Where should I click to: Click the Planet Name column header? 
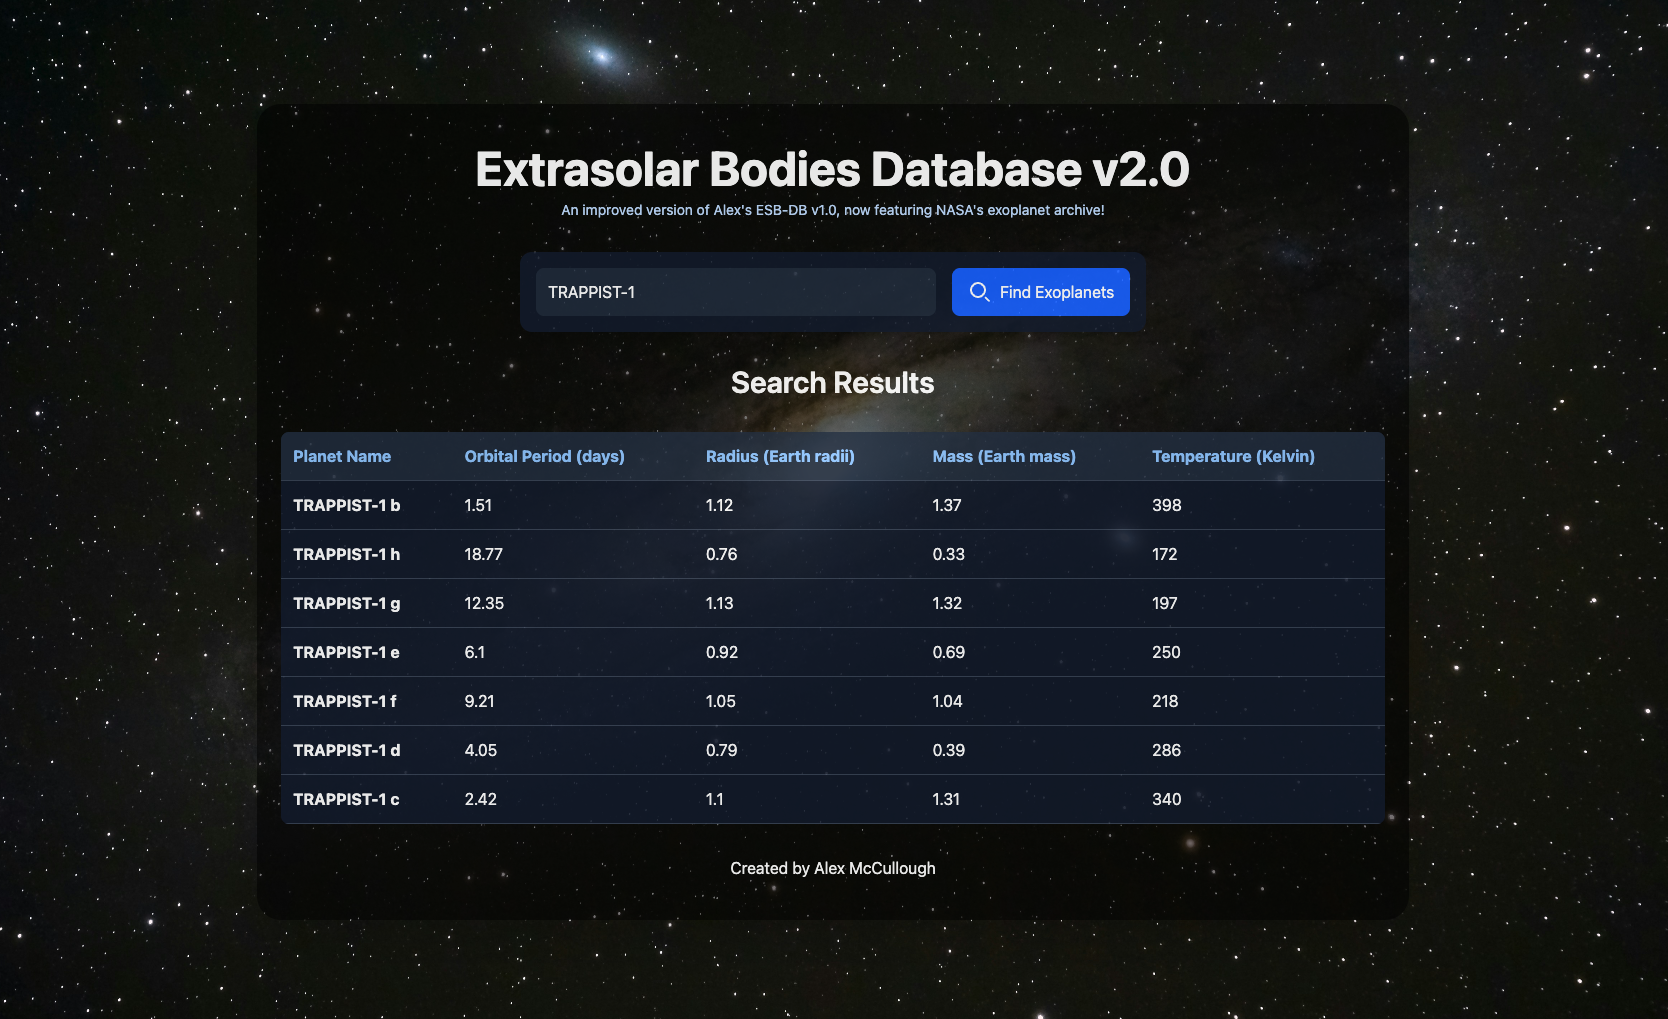tap(342, 456)
